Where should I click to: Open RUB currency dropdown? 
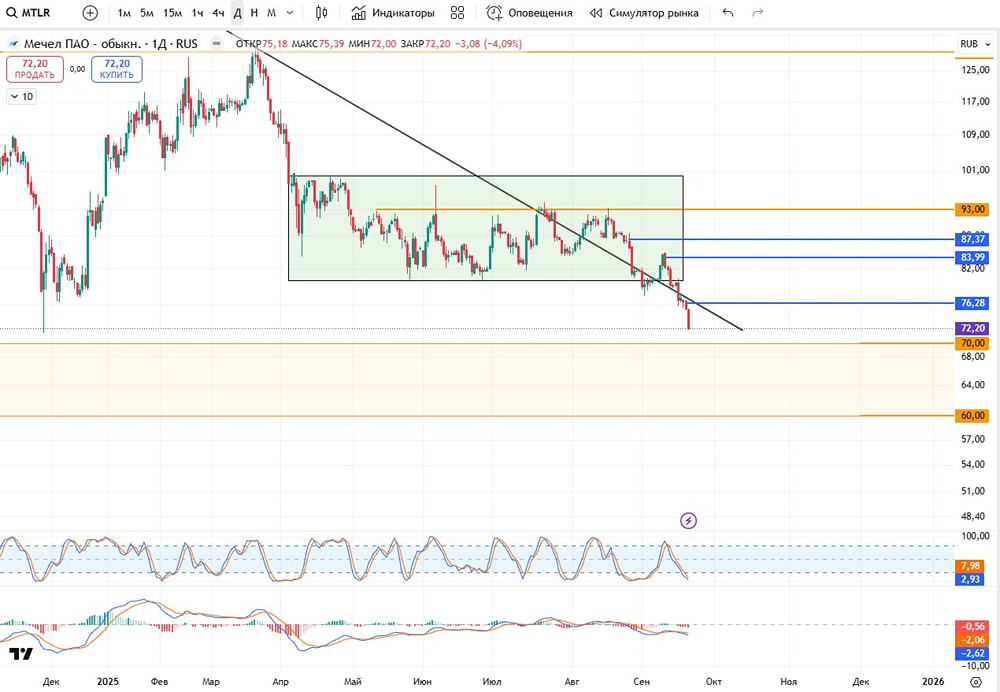(x=975, y=44)
